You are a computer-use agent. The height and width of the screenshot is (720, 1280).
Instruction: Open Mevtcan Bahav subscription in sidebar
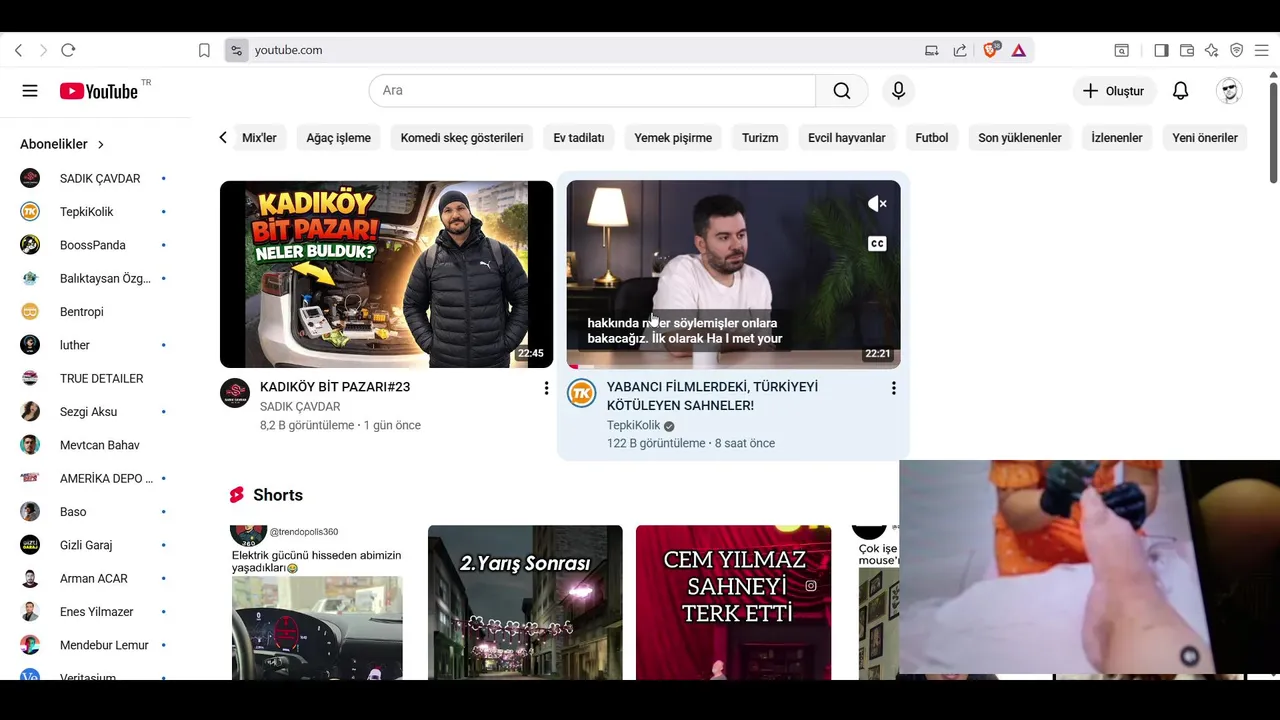click(x=95, y=445)
